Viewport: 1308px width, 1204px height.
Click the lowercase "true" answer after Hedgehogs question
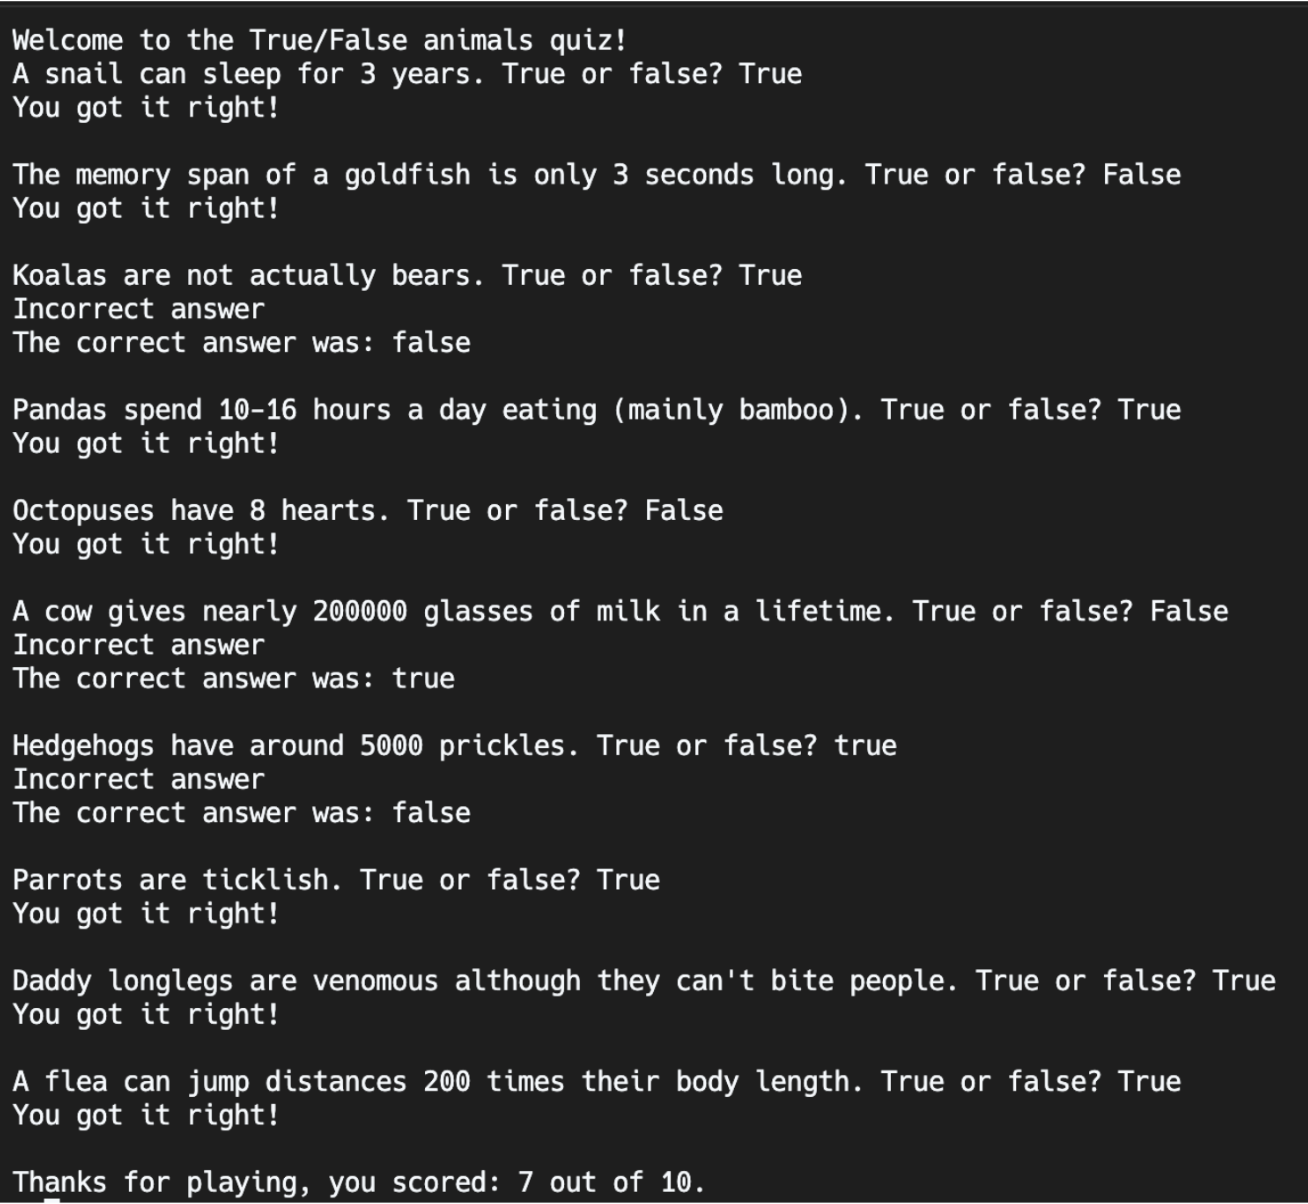[x=865, y=746]
